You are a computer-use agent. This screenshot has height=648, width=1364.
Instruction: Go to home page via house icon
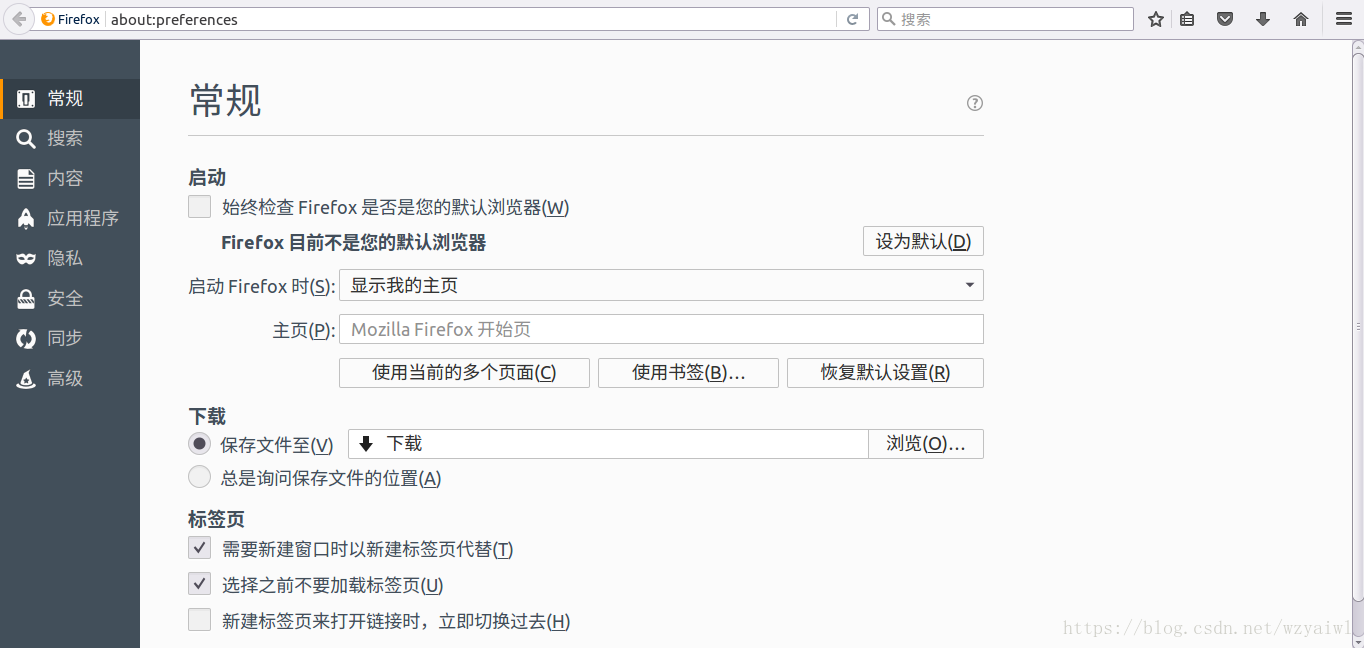(x=1301, y=19)
